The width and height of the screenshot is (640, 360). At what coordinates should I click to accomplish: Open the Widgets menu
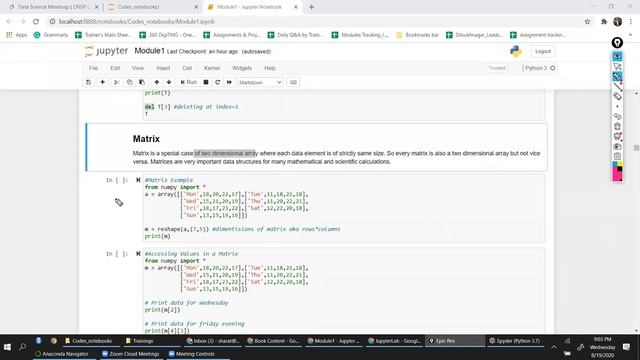pyautogui.click(x=242, y=68)
